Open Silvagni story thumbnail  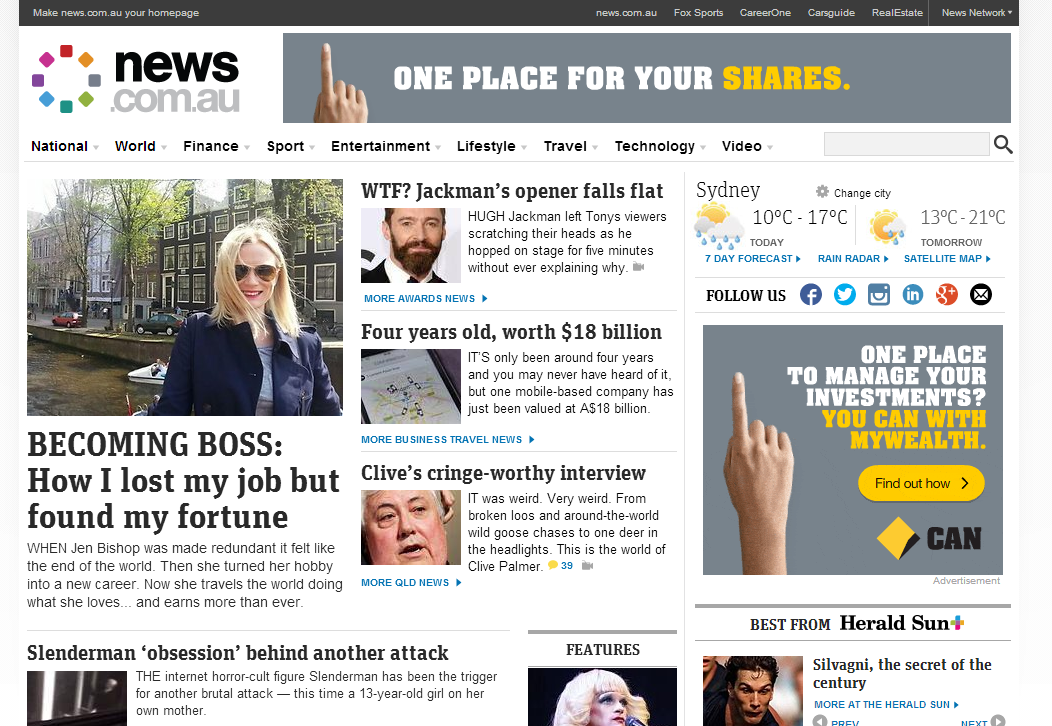pos(753,691)
